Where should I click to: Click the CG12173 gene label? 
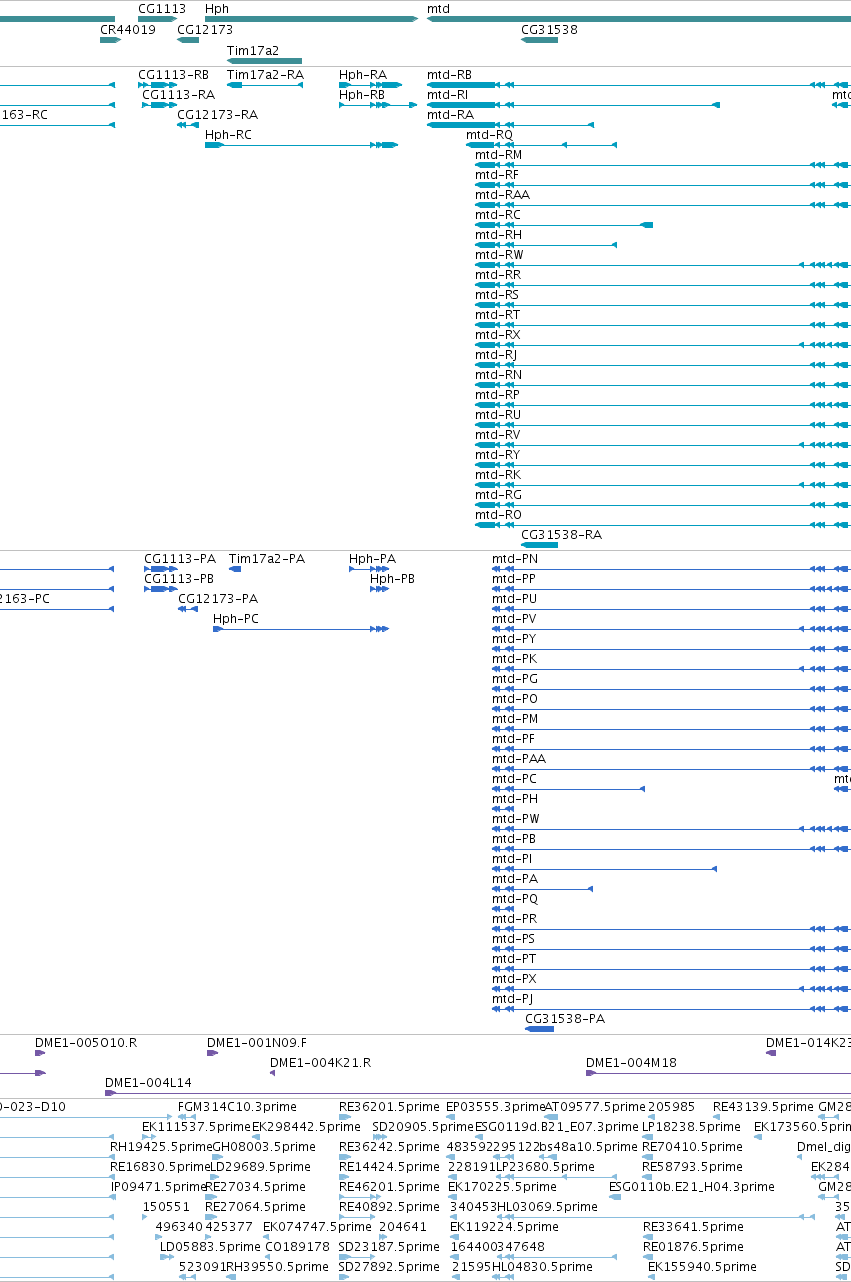(205, 30)
